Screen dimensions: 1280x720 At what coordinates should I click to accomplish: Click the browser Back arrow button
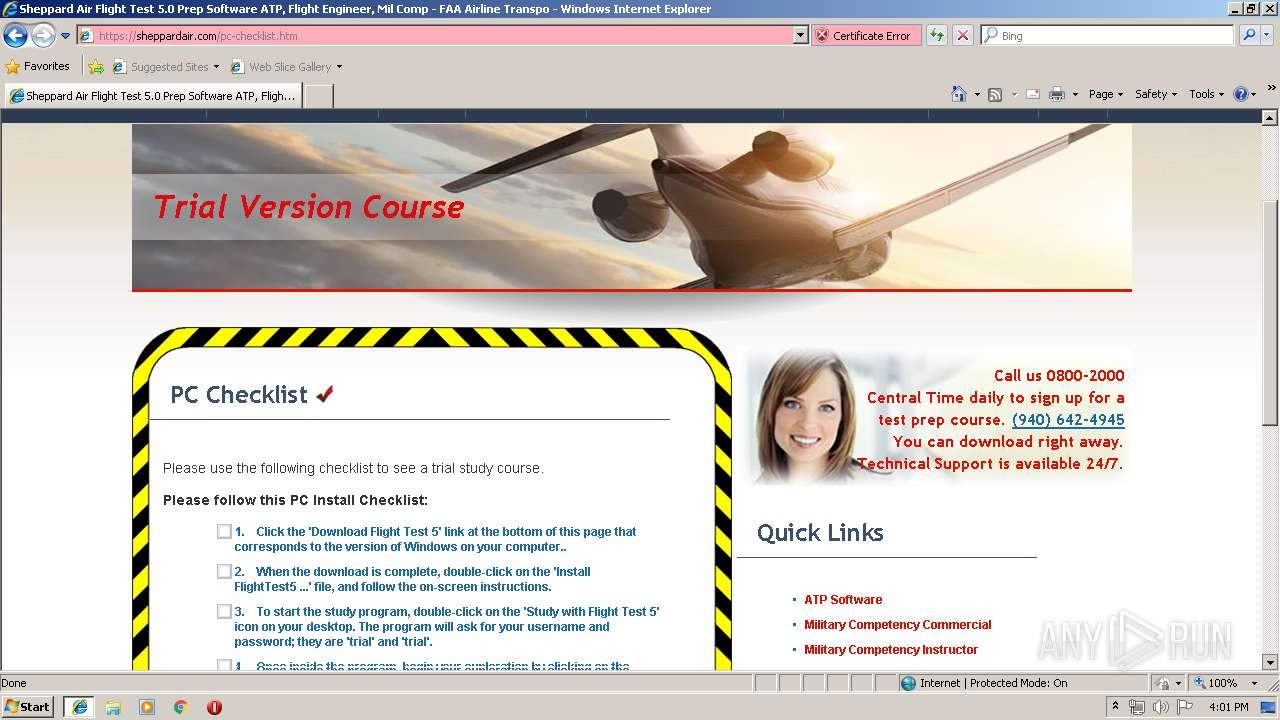coord(16,36)
